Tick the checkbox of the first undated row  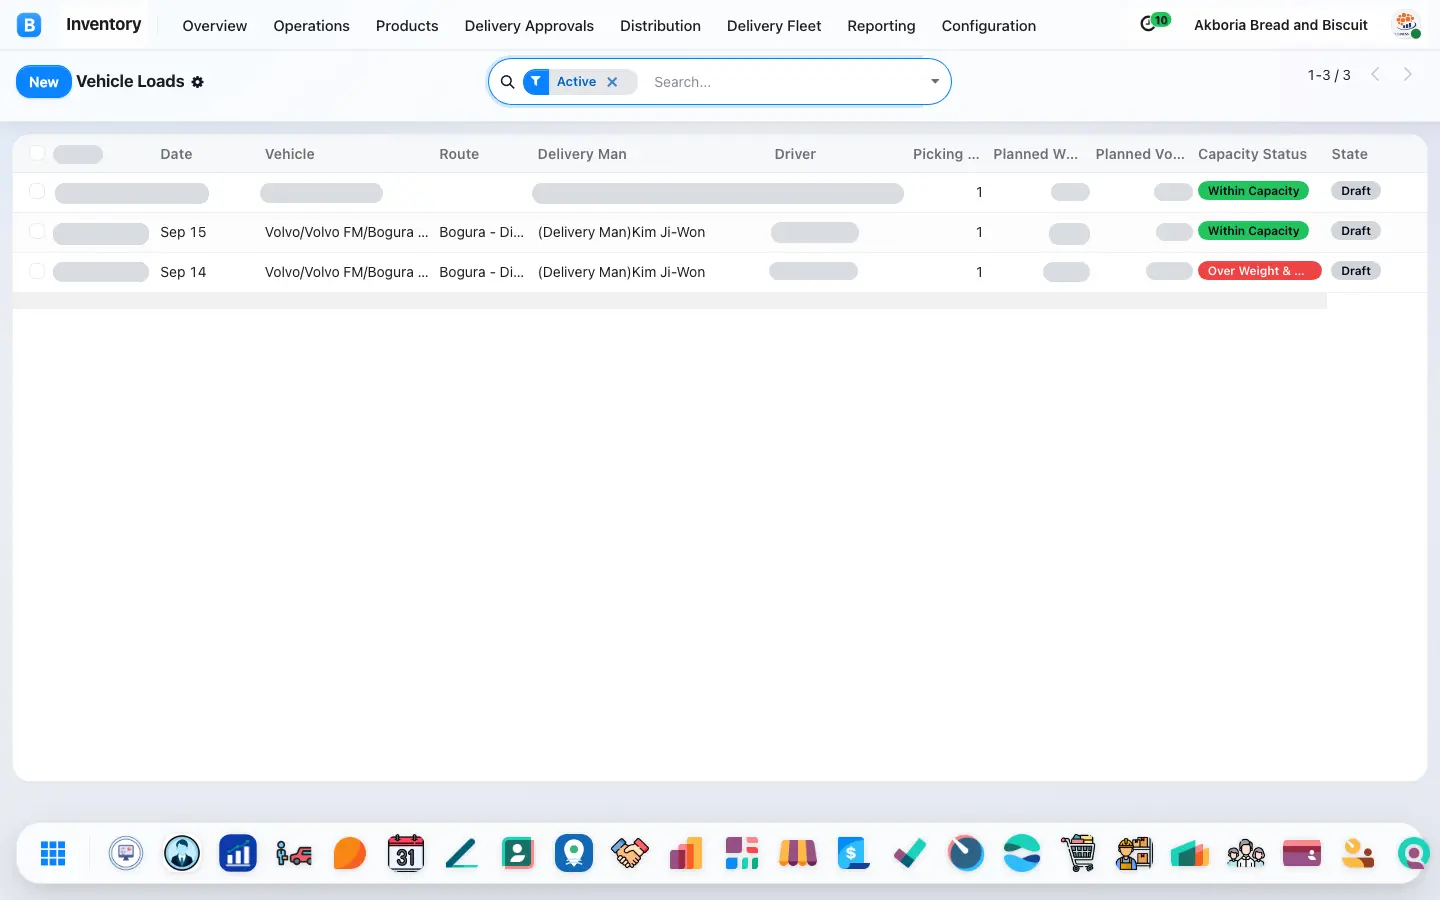tap(37, 191)
